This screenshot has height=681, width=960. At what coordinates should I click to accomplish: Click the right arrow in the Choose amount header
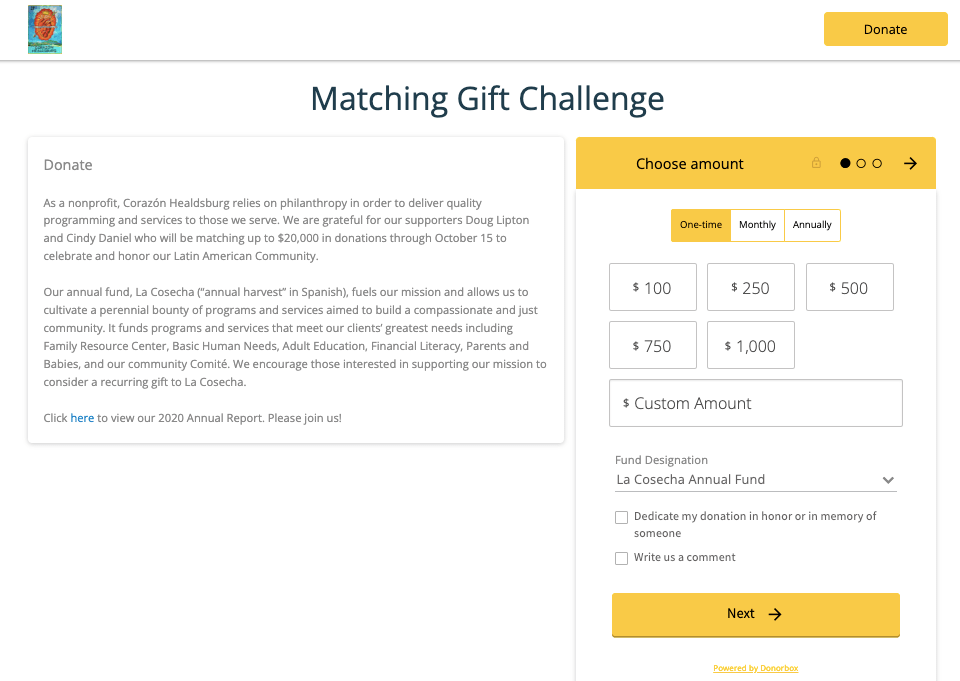(x=911, y=163)
